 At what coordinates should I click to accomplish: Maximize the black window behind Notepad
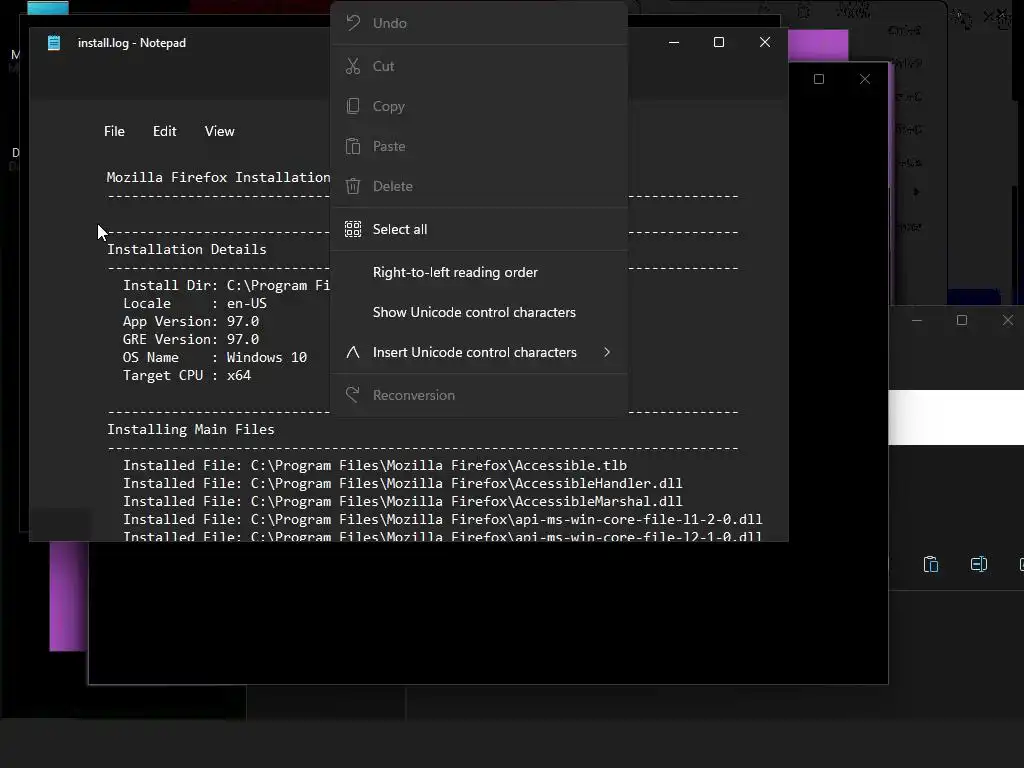pyautogui.click(x=819, y=79)
